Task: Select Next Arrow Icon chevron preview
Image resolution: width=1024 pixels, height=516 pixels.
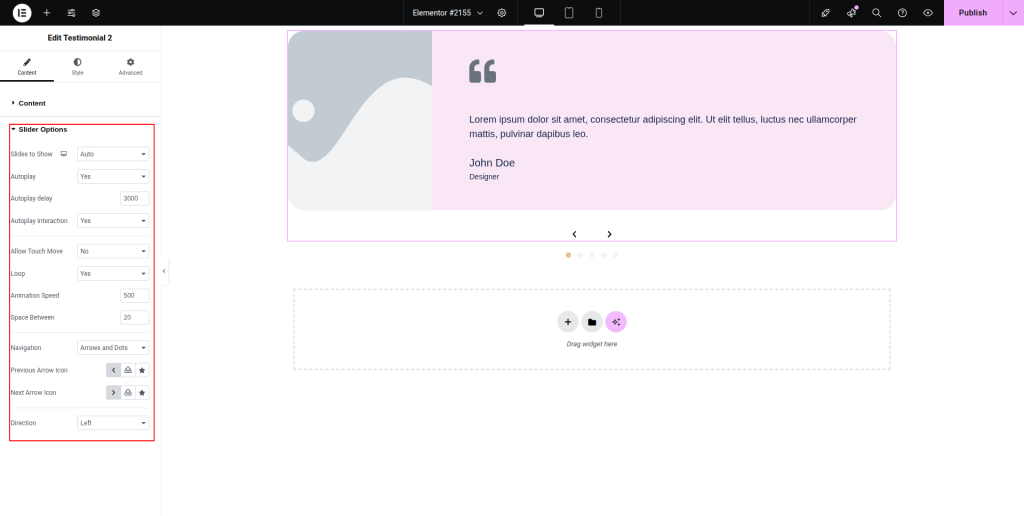Action: (x=114, y=393)
